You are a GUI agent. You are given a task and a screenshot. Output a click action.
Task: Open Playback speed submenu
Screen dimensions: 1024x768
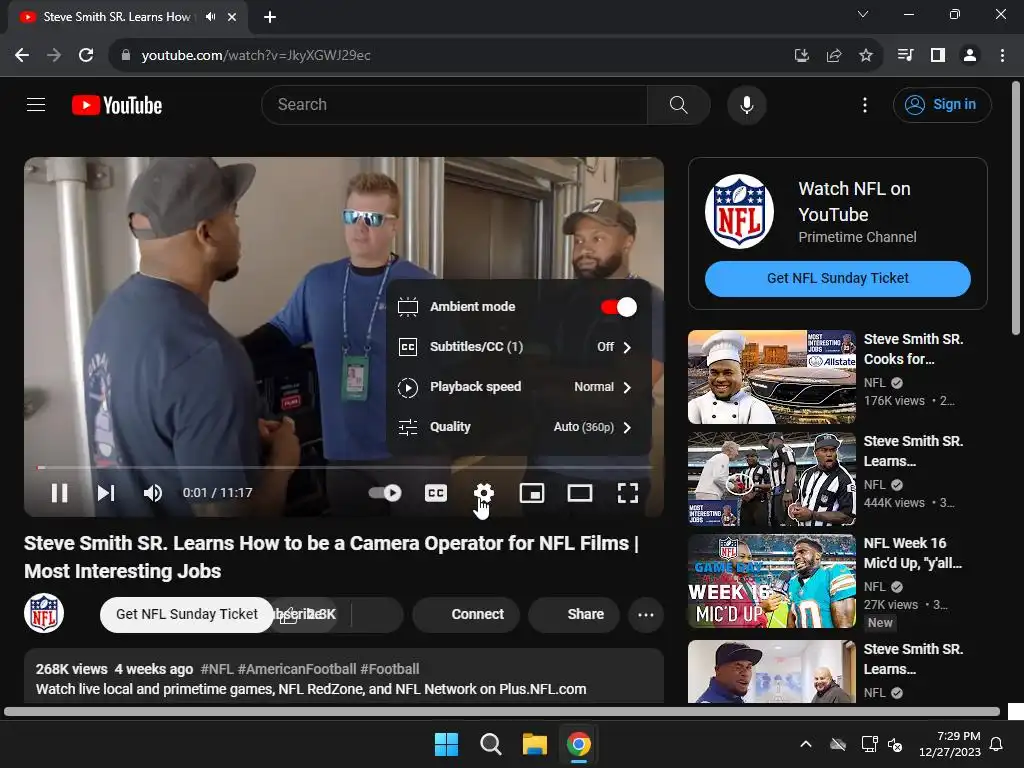[519, 387]
